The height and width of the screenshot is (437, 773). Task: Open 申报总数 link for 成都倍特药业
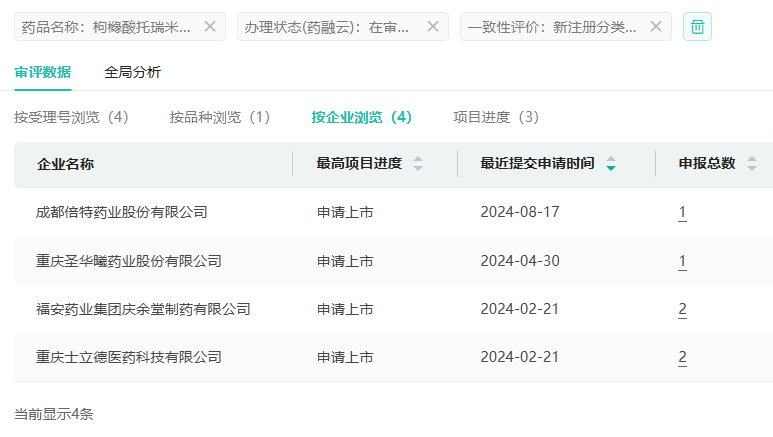682,212
